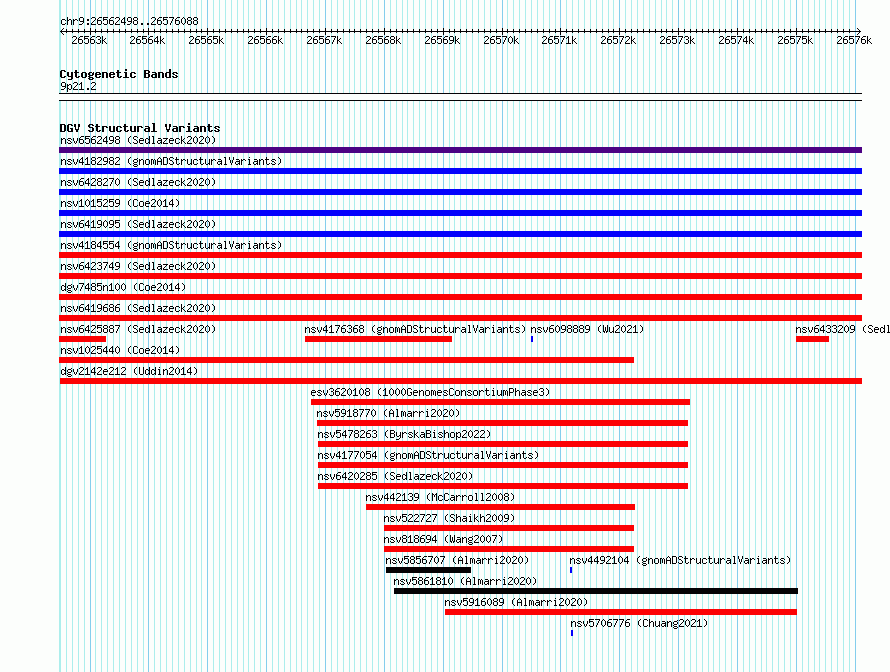The width and height of the screenshot is (890, 672).
Task: Click the red nsv5918770 bar
Action: pos(502,423)
